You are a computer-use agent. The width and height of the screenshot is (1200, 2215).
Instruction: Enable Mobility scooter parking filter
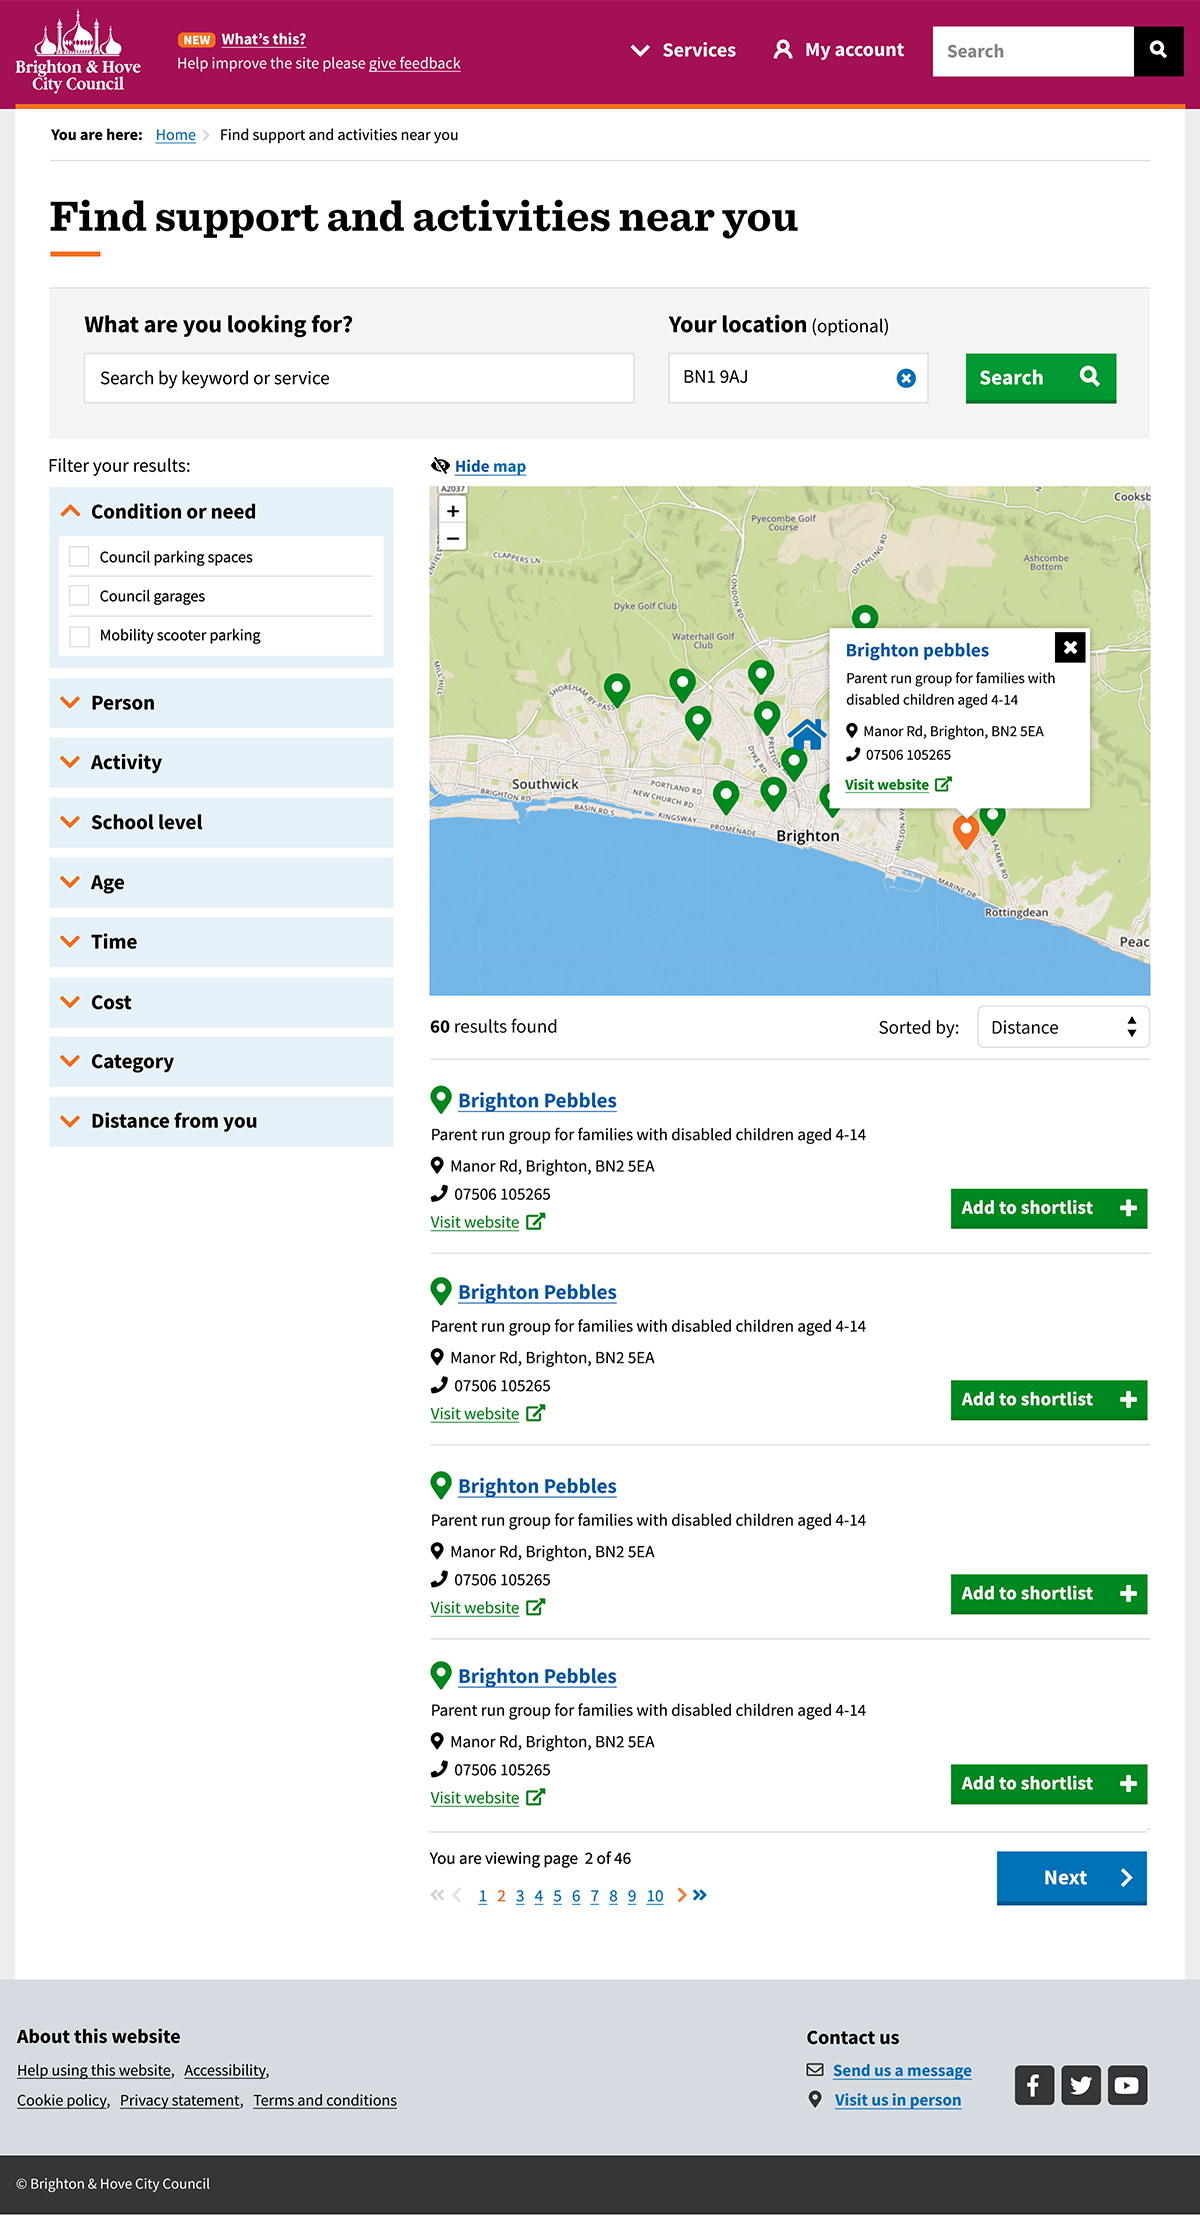pos(79,636)
